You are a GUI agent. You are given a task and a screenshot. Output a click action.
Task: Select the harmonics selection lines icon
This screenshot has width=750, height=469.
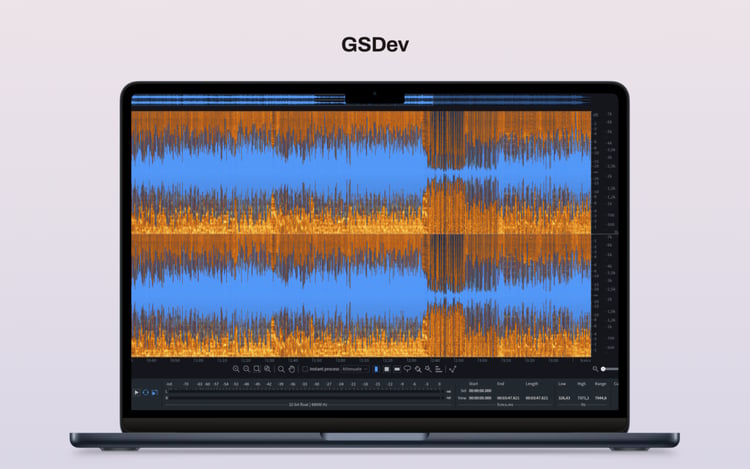coord(439,369)
